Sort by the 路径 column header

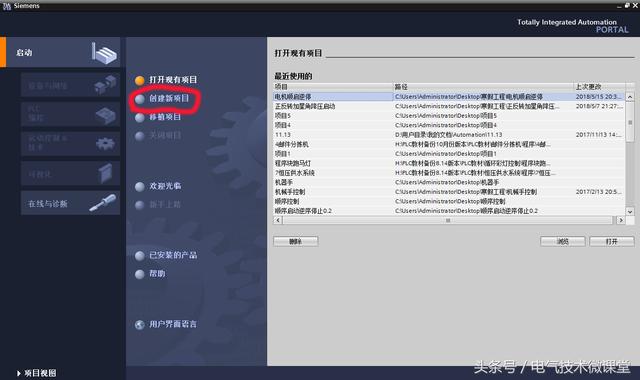click(x=483, y=87)
